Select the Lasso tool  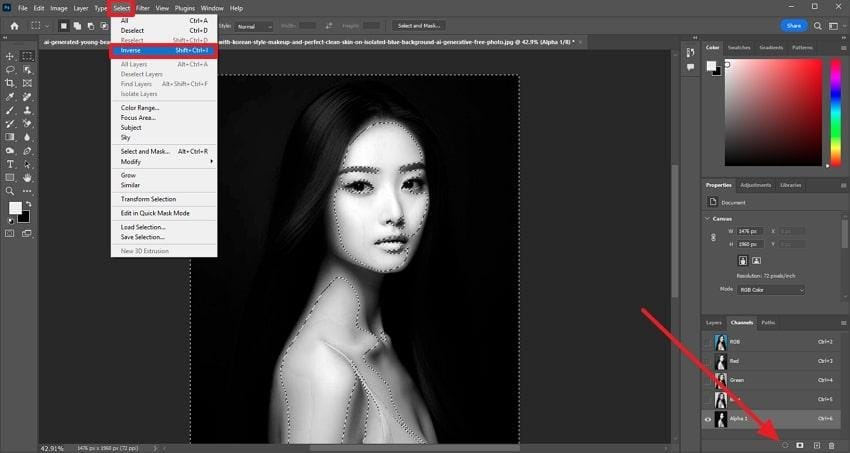(10, 70)
